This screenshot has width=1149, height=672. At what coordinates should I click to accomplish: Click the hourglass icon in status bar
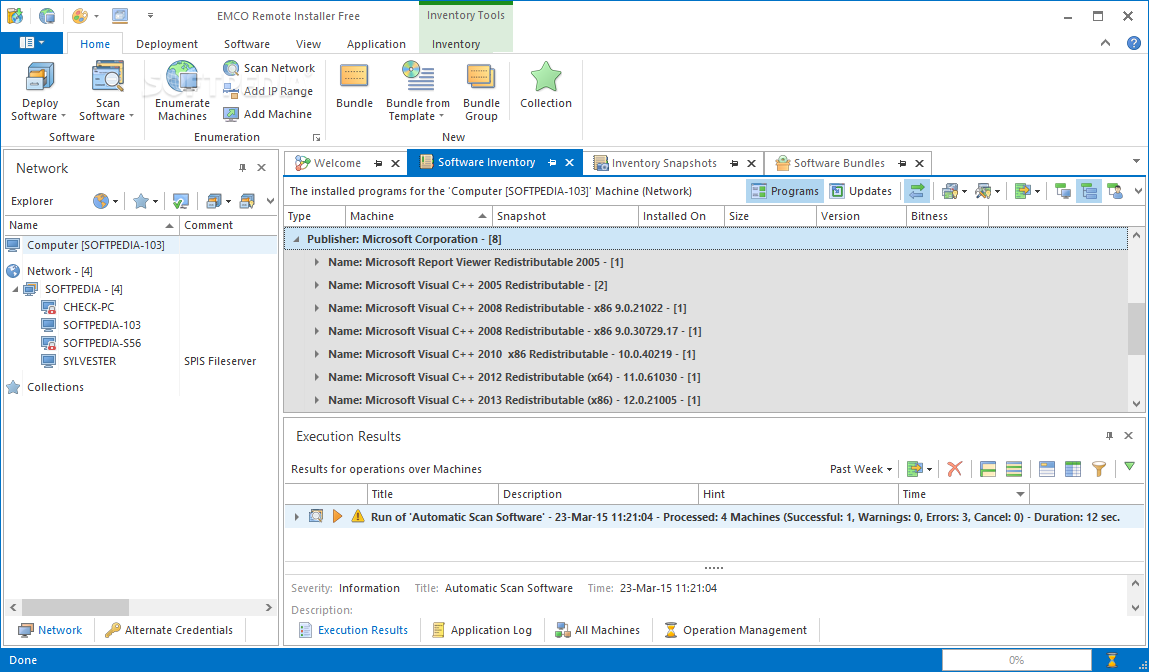coord(1112,660)
